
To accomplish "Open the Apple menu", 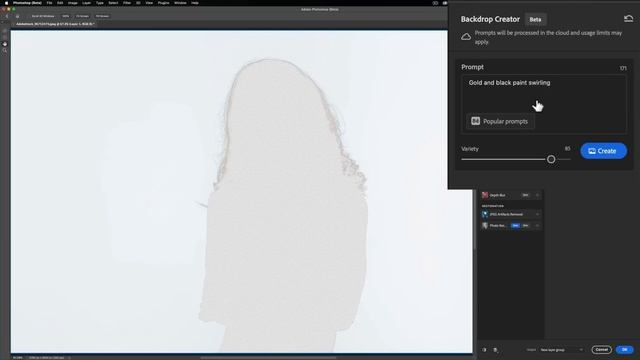I will [6, 3].
